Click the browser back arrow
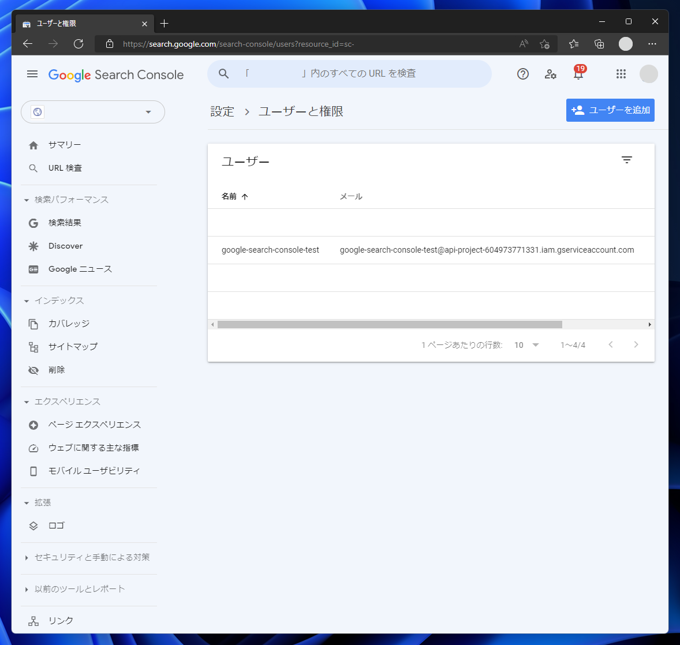 (x=28, y=44)
